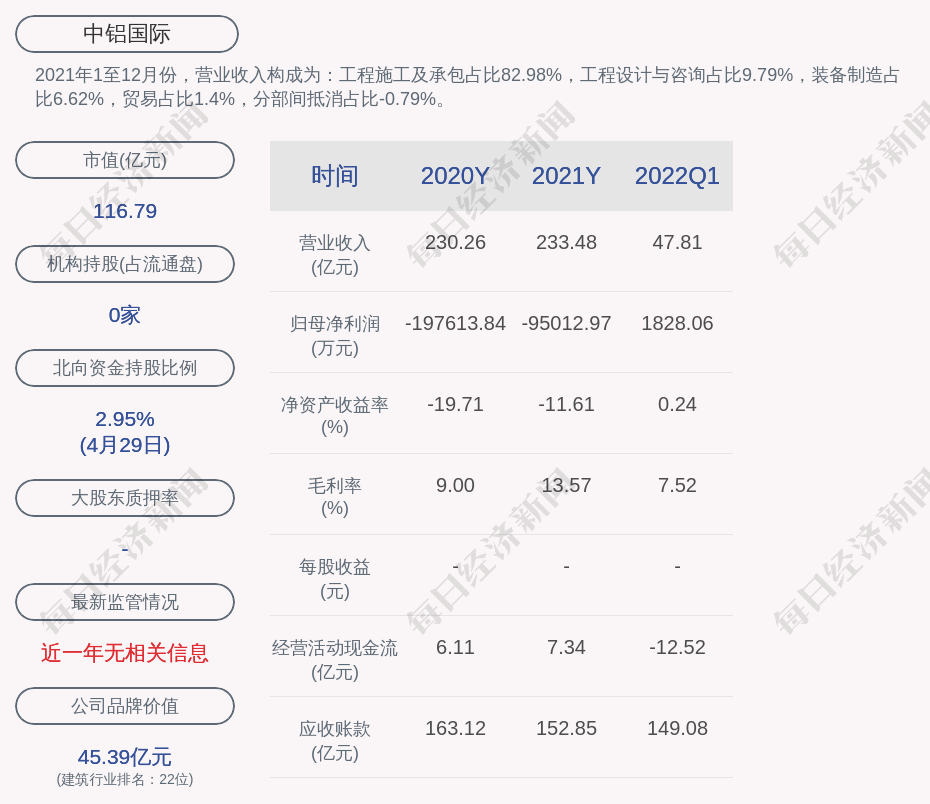The image size is (930, 804).
Task: Click the 机构持股(占流通盘) label pill
Action: coord(125,264)
